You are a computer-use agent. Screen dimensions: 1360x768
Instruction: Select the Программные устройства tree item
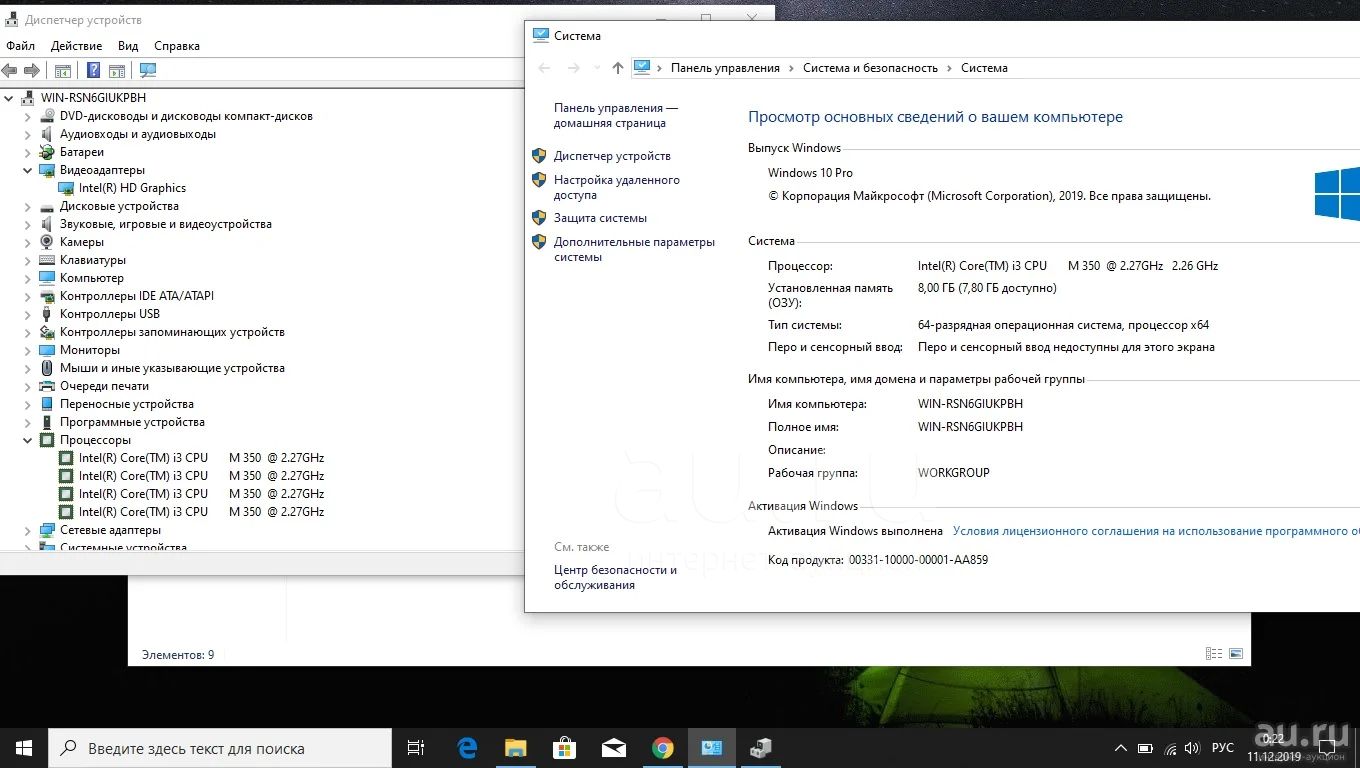pyautogui.click(x=132, y=422)
